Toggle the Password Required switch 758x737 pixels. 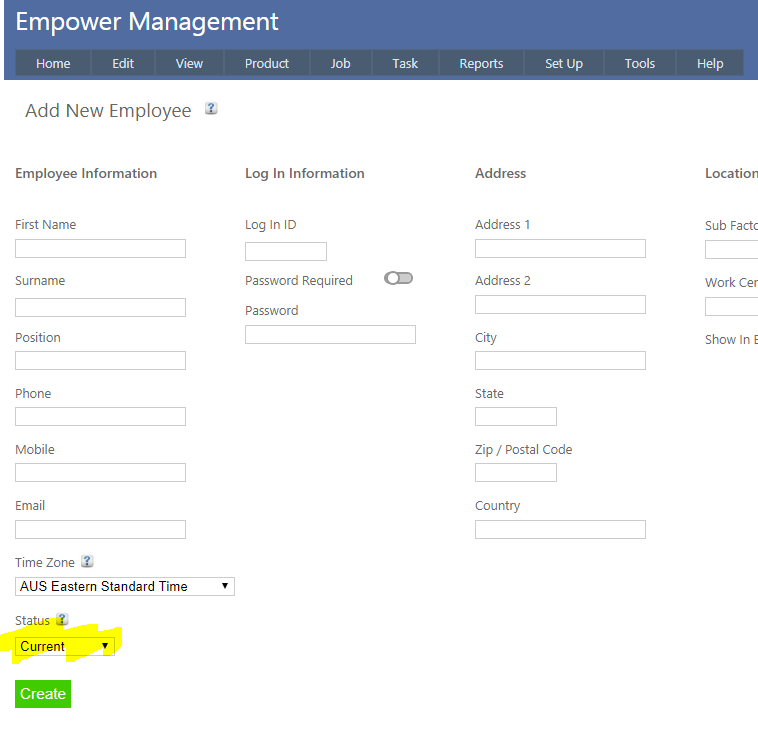coord(398,279)
